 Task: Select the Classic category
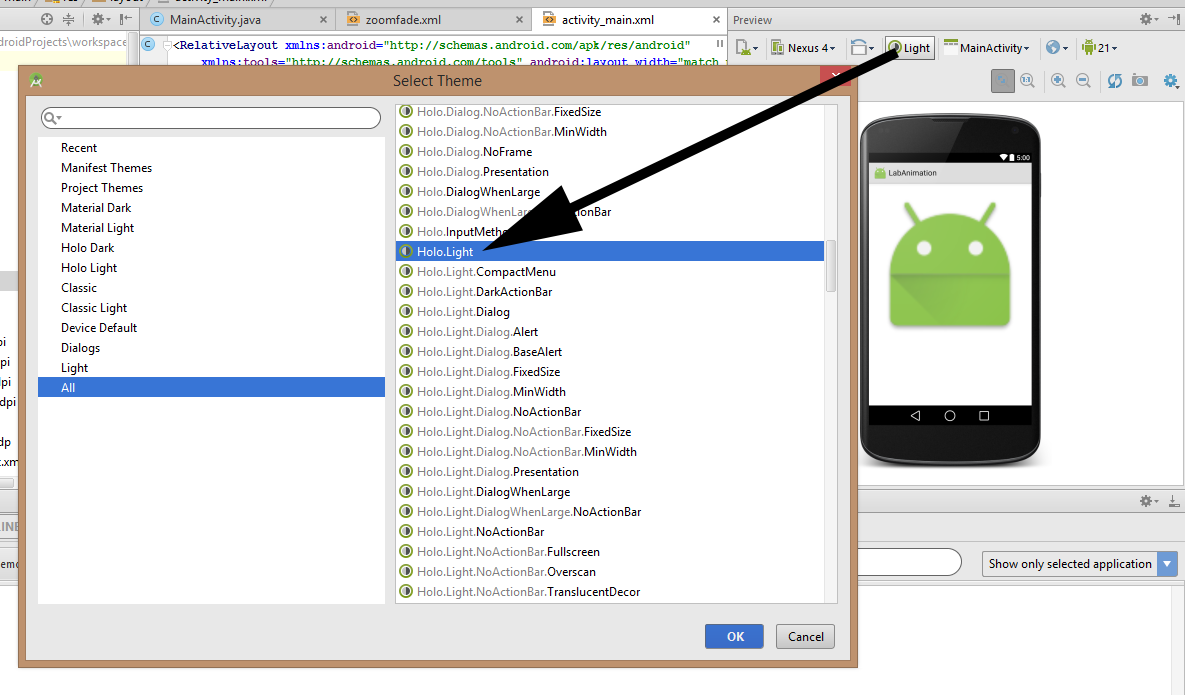[211, 288]
